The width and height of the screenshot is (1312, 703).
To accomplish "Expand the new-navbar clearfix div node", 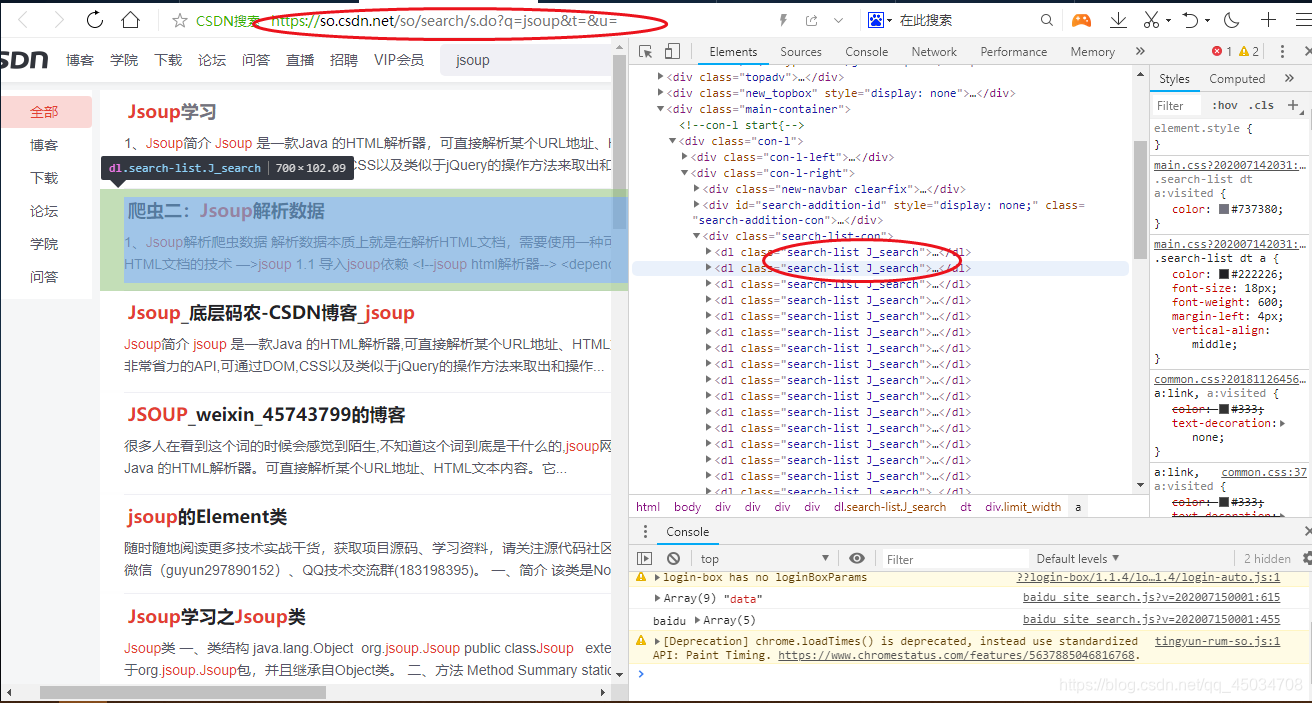I will pyautogui.click(x=697, y=189).
